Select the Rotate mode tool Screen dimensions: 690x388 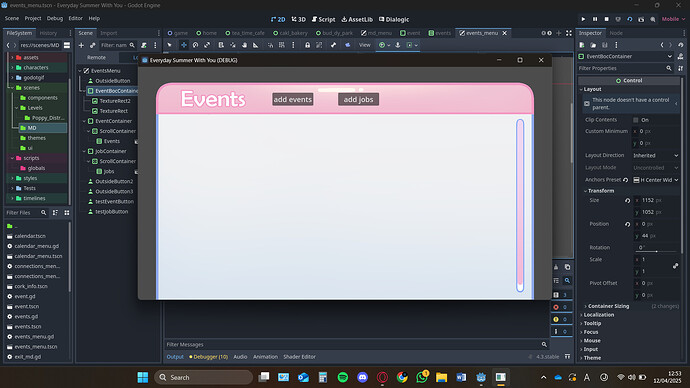click(x=195, y=45)
